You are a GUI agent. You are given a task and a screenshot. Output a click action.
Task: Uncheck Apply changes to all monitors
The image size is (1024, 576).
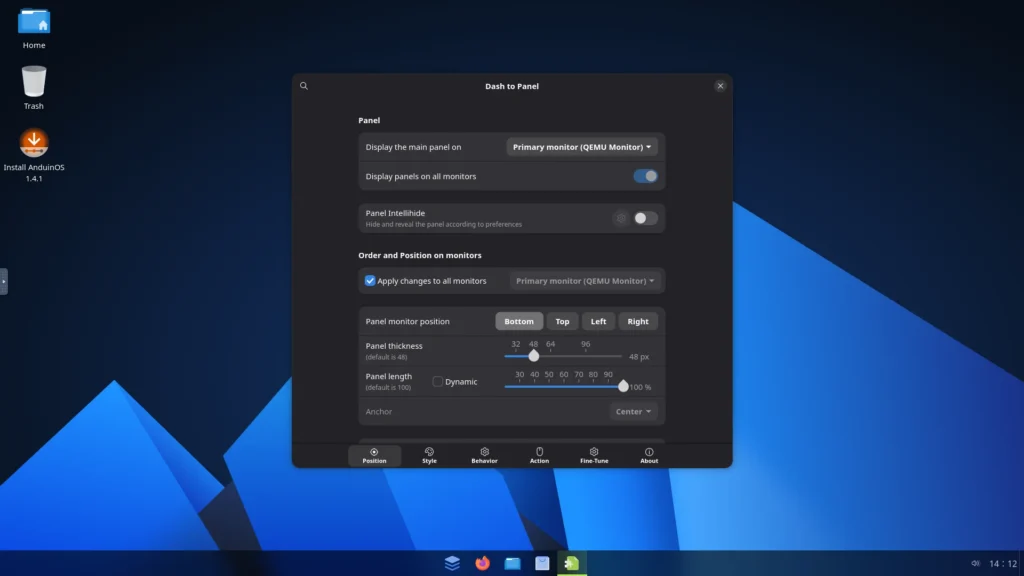point(370,281)
